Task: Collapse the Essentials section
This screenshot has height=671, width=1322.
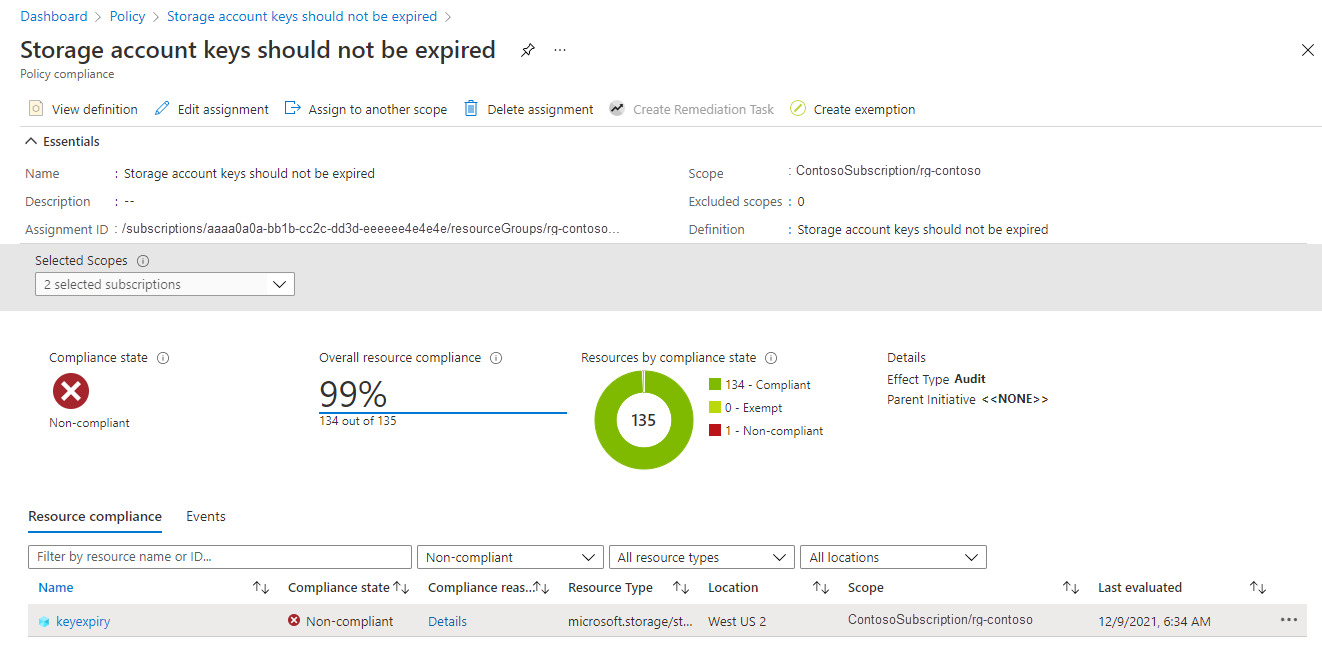Action: coord(31,142)
